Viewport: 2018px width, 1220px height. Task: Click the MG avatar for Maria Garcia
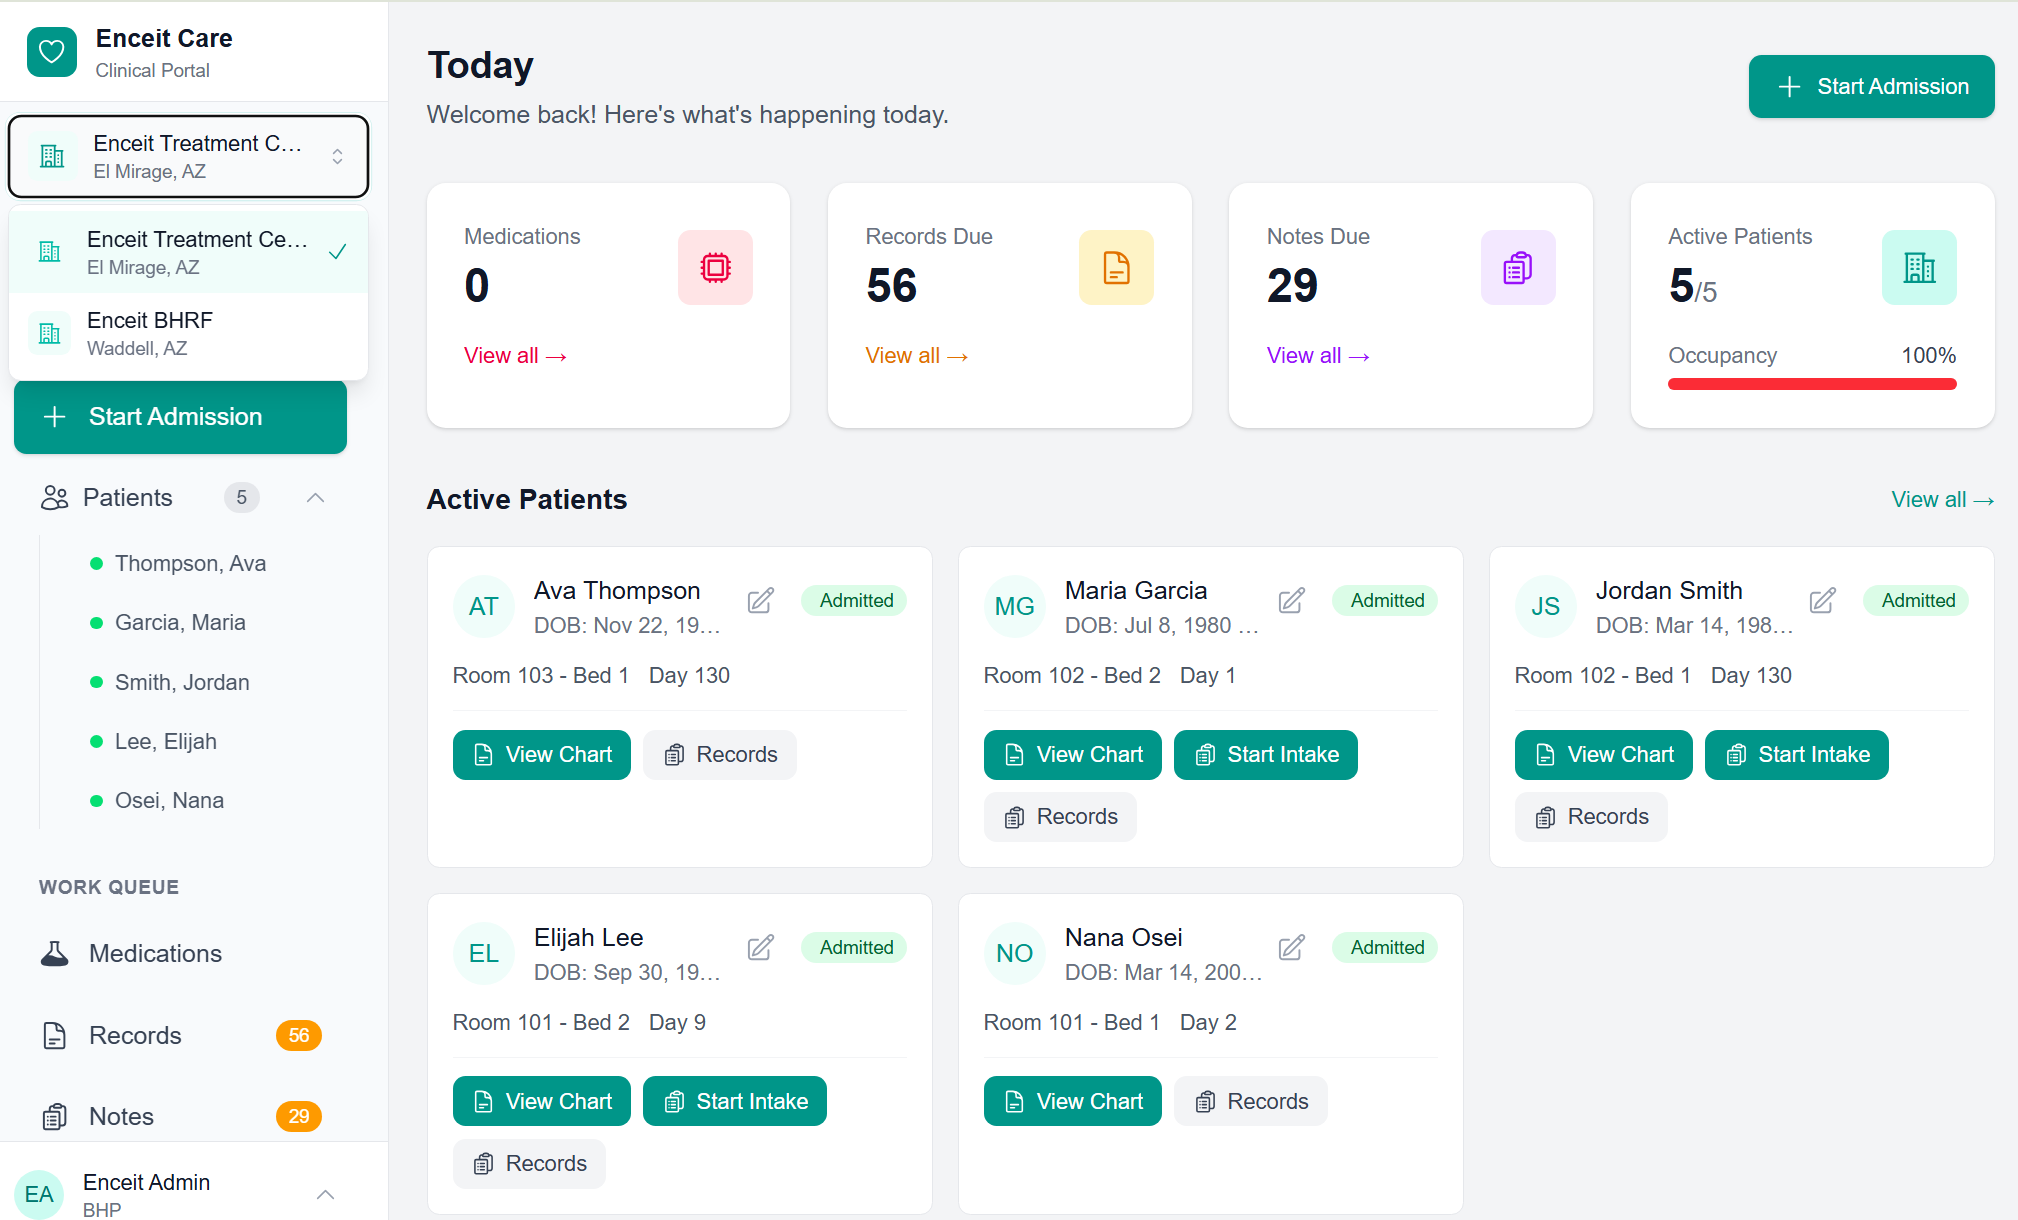point(1015,606)
